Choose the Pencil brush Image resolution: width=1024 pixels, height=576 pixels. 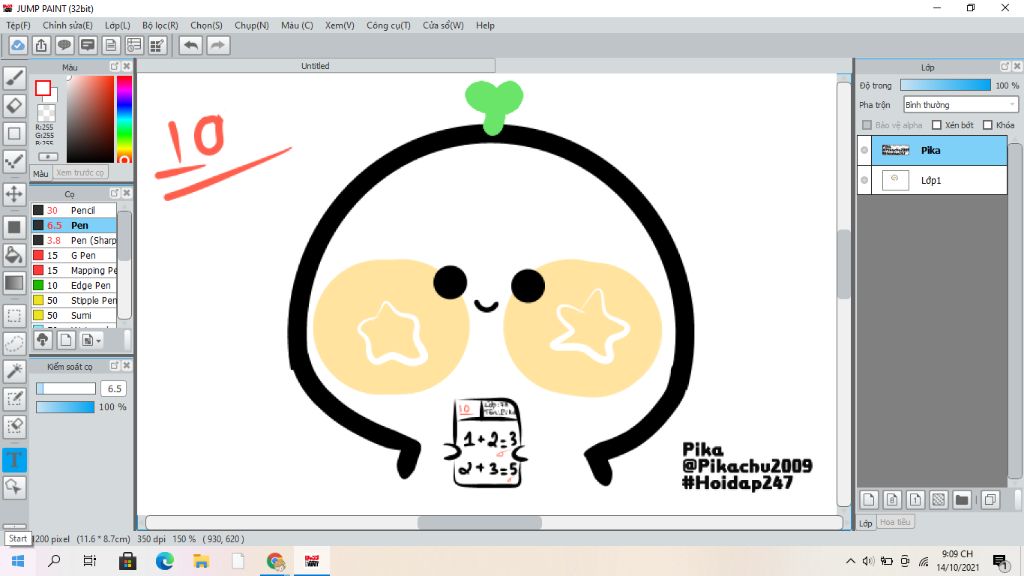click(x=74, y=210)
